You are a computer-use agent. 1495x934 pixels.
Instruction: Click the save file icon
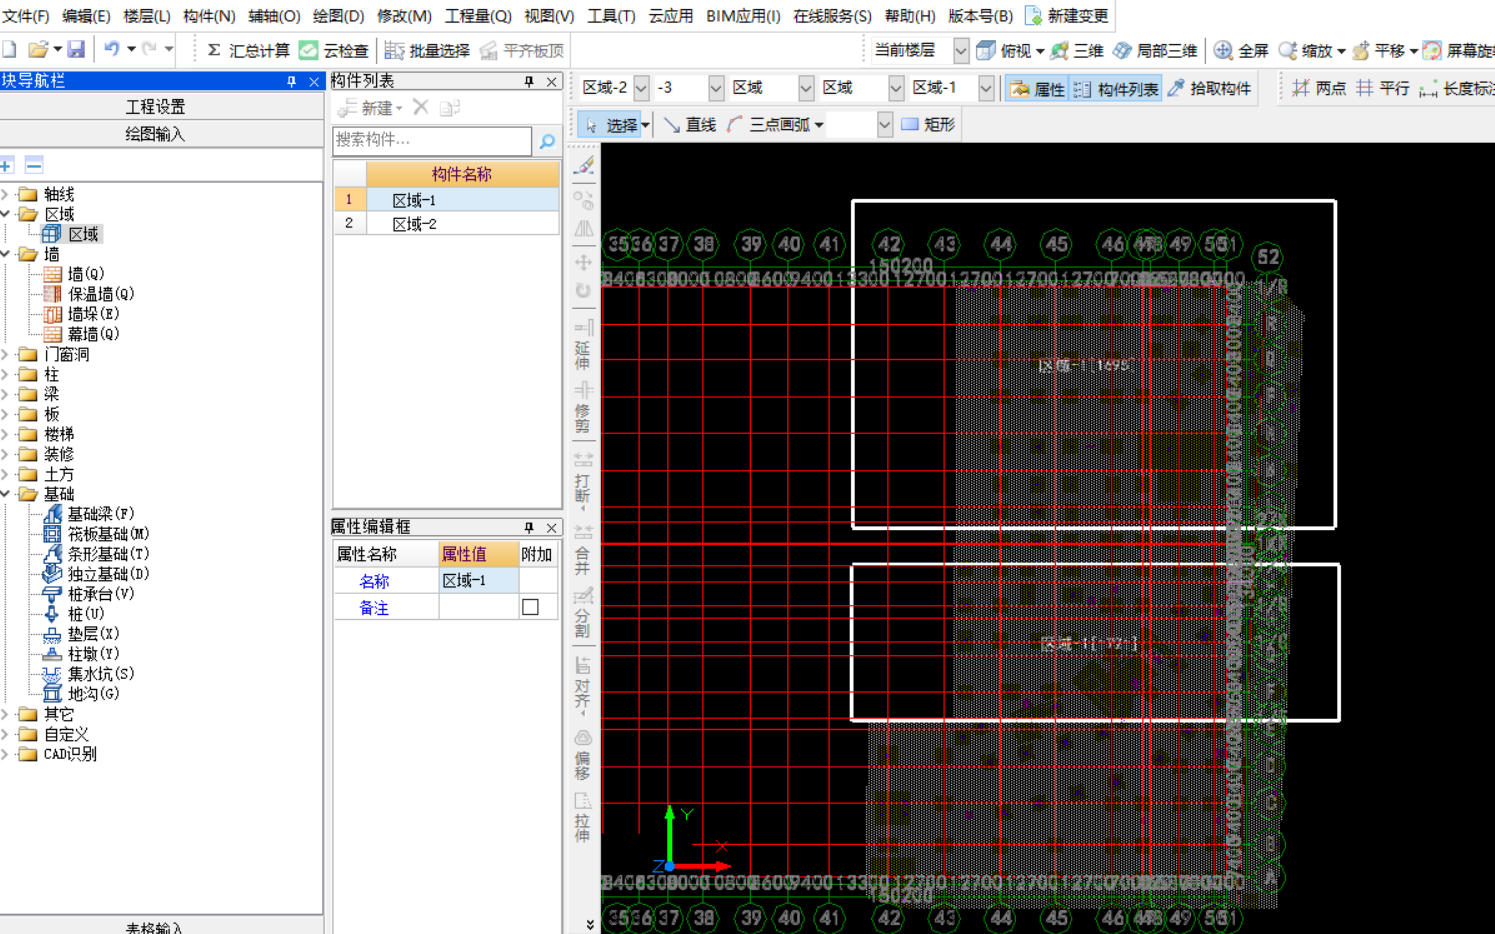coord(76,49)
